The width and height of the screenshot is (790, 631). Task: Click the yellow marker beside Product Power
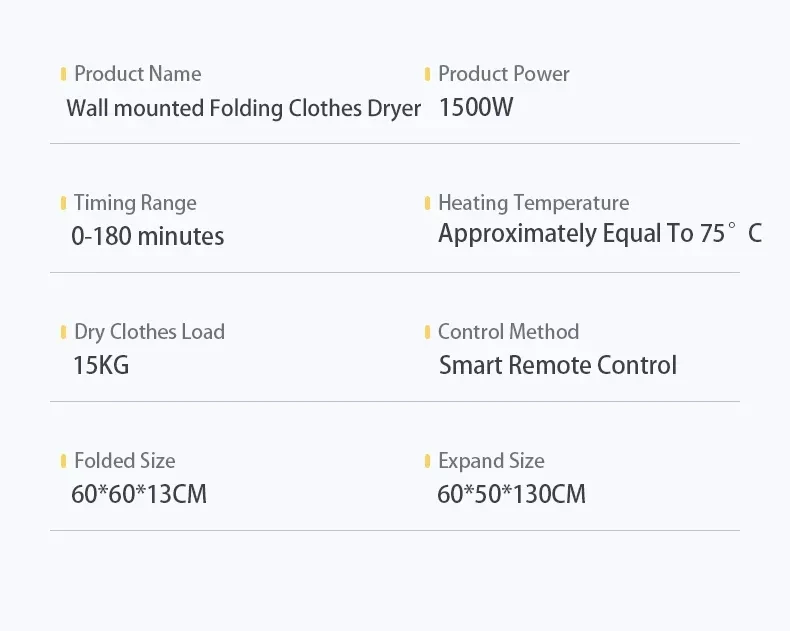pyautogui.click(x=428, y=74)
